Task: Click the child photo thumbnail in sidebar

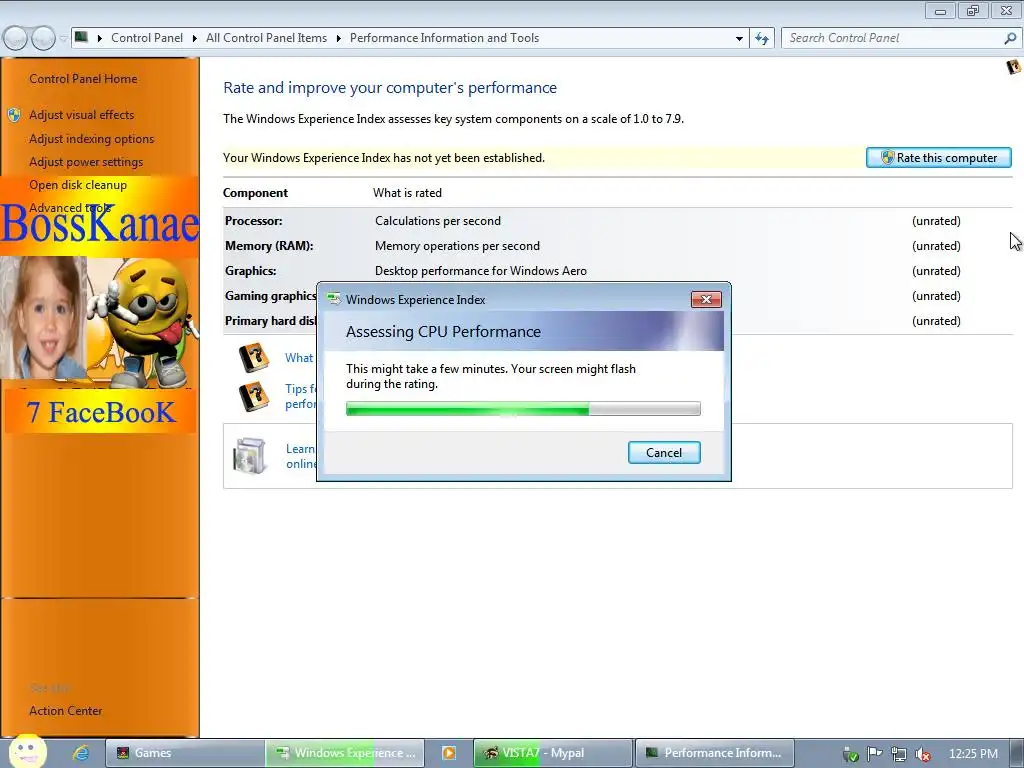Action: tap(43, 318)
